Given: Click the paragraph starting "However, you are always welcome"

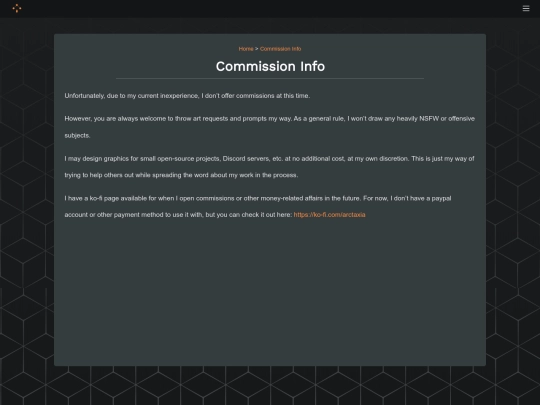Looking at the screenshot, I should click(270, 127).
